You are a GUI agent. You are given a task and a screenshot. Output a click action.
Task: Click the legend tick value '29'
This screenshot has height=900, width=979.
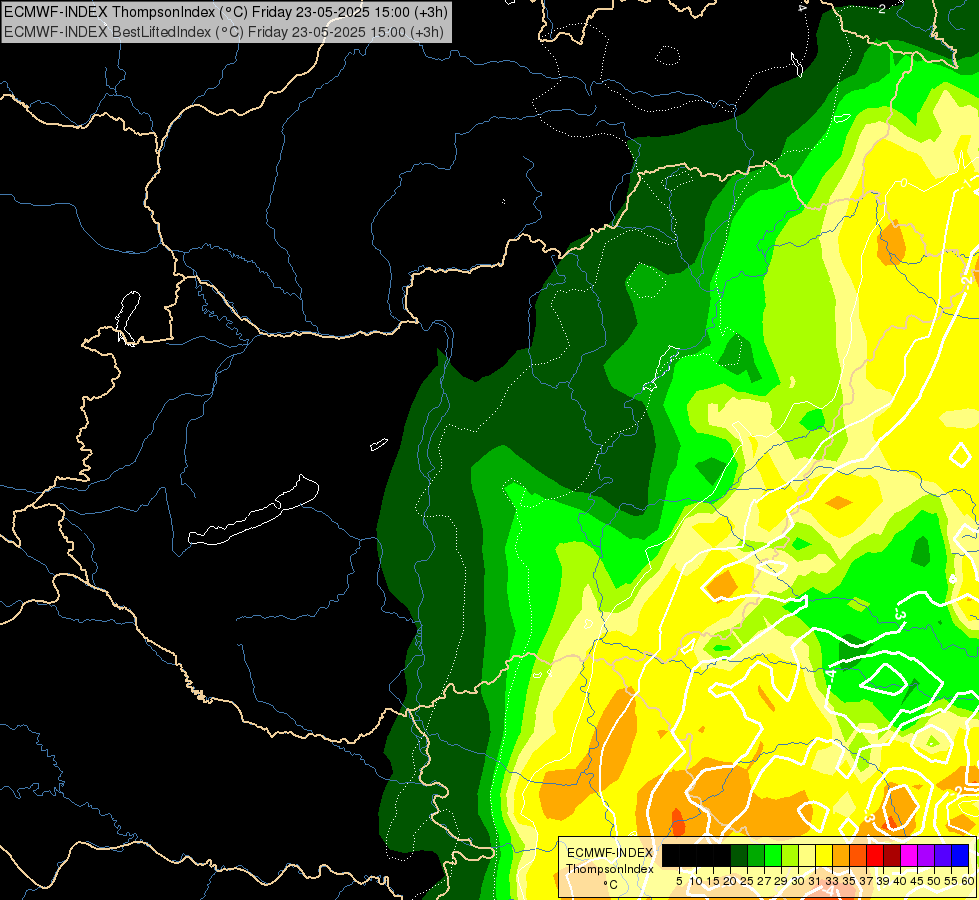tap(781, 881)
